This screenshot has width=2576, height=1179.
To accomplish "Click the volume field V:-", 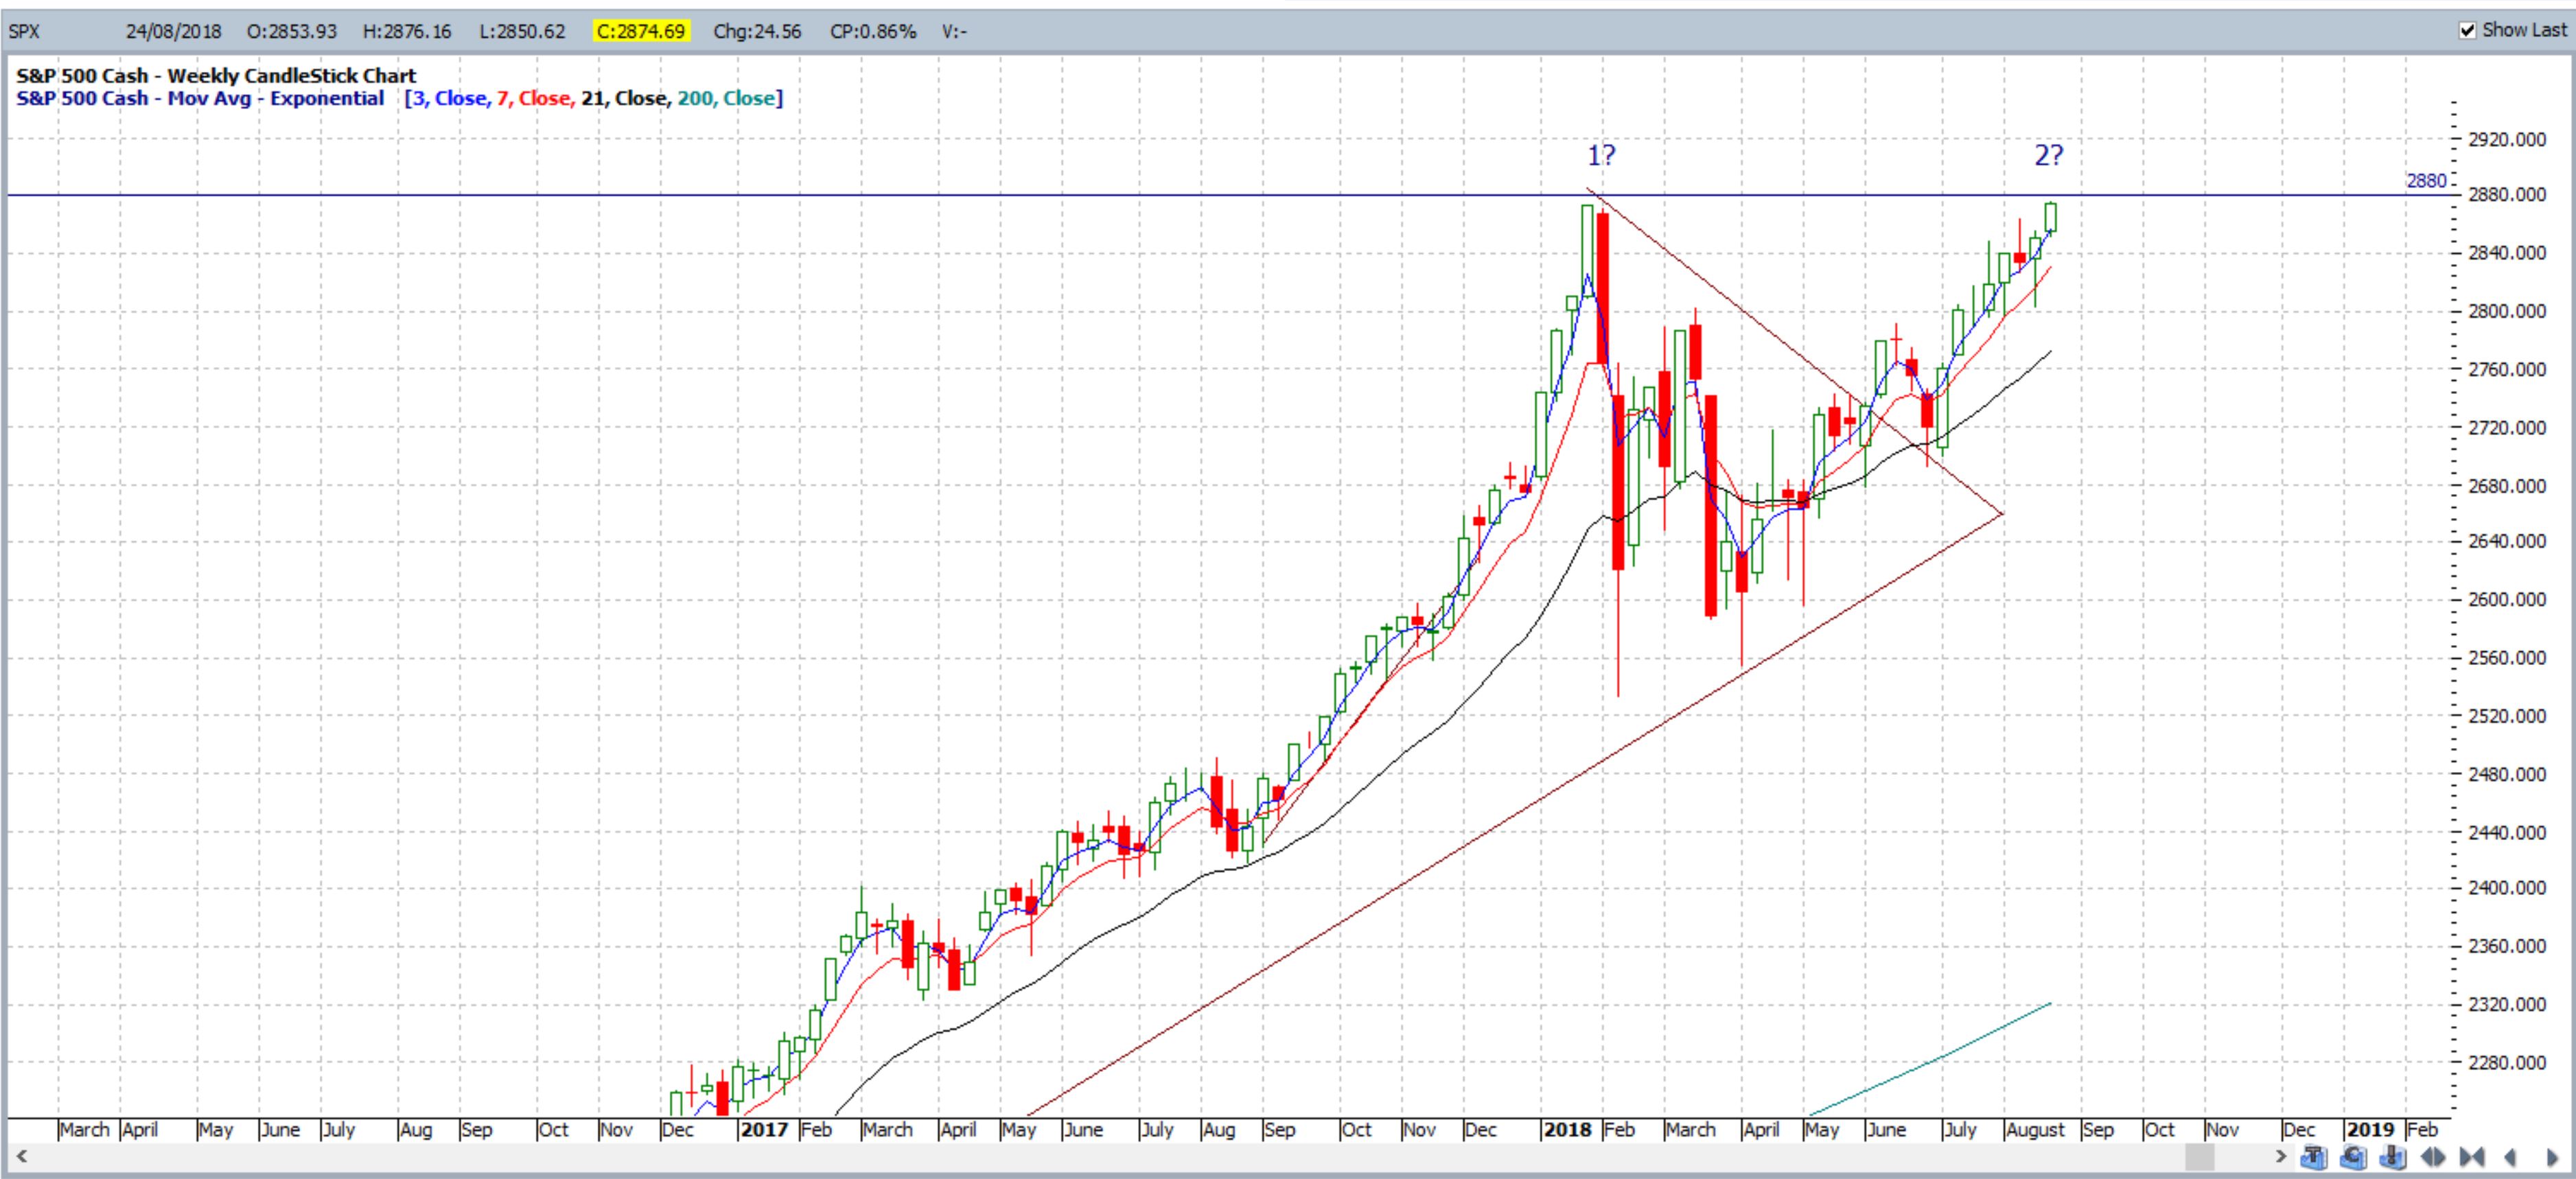I will (x=954, y=31).
